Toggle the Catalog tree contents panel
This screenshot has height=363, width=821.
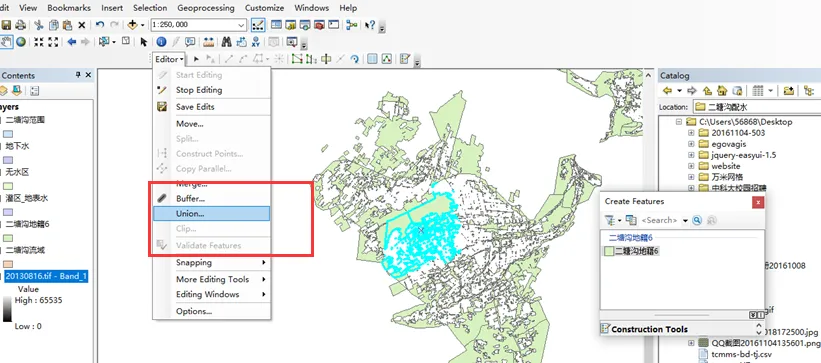[x=809, y=91]
